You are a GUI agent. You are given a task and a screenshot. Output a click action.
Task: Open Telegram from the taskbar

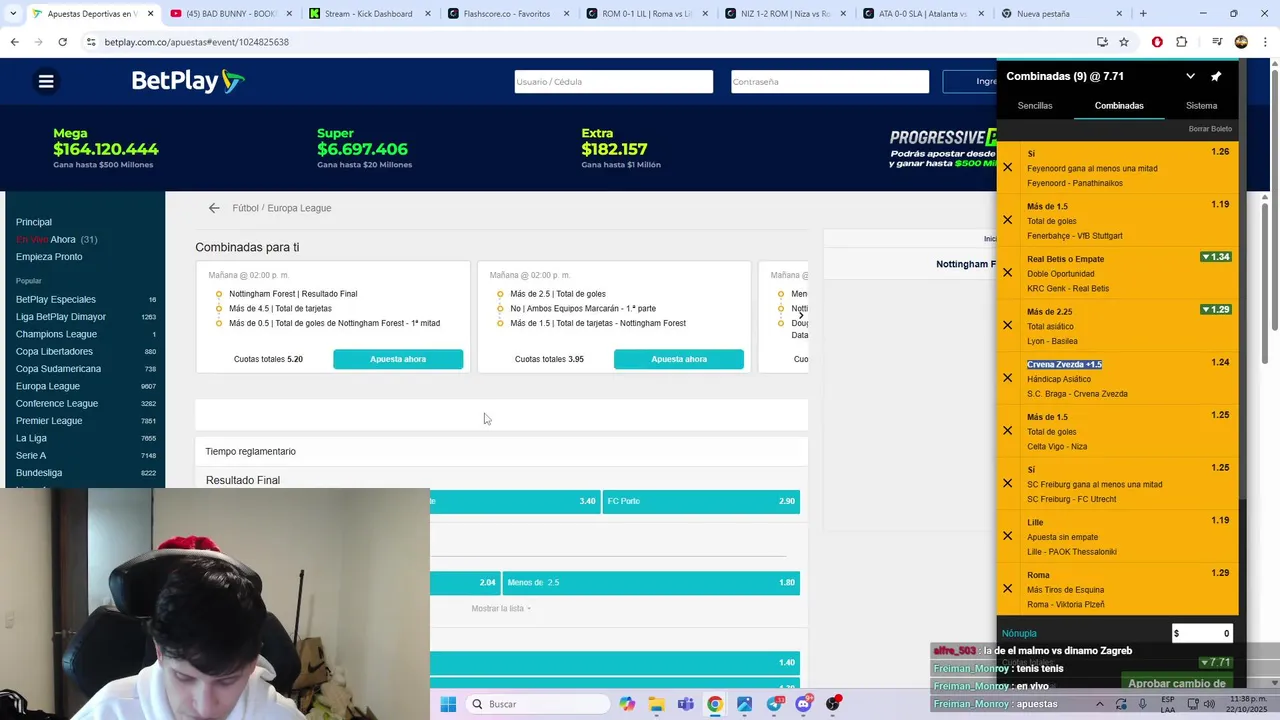[x=775, y=704]
